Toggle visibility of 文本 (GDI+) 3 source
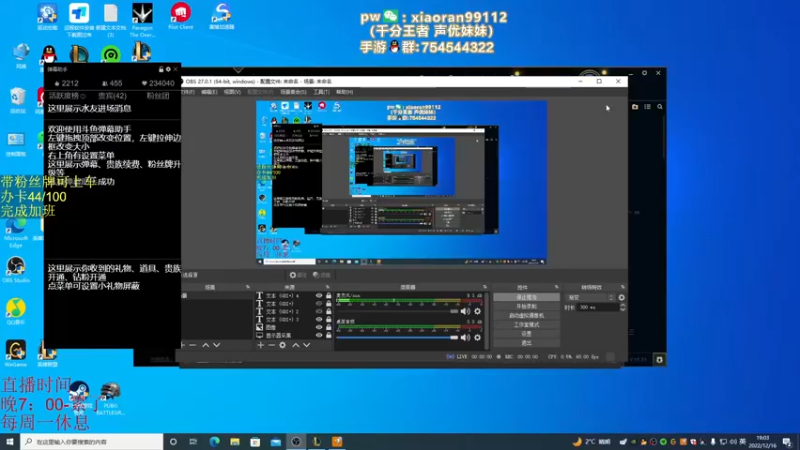This screenshot has height=450, width=800. tap(319, 319)
